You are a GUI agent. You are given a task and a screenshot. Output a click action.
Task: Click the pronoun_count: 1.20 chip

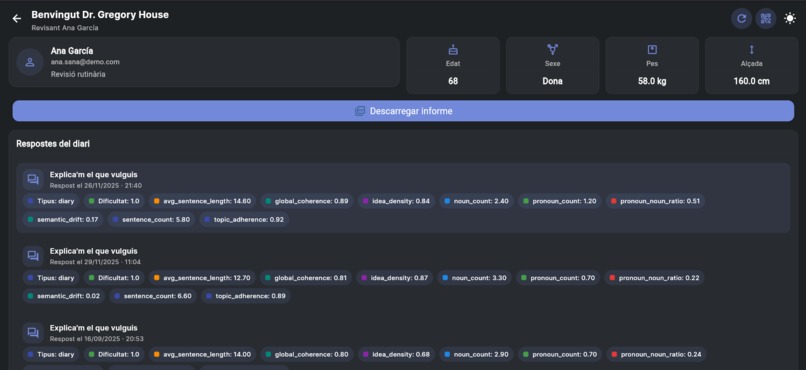click(x=560, y=201)
